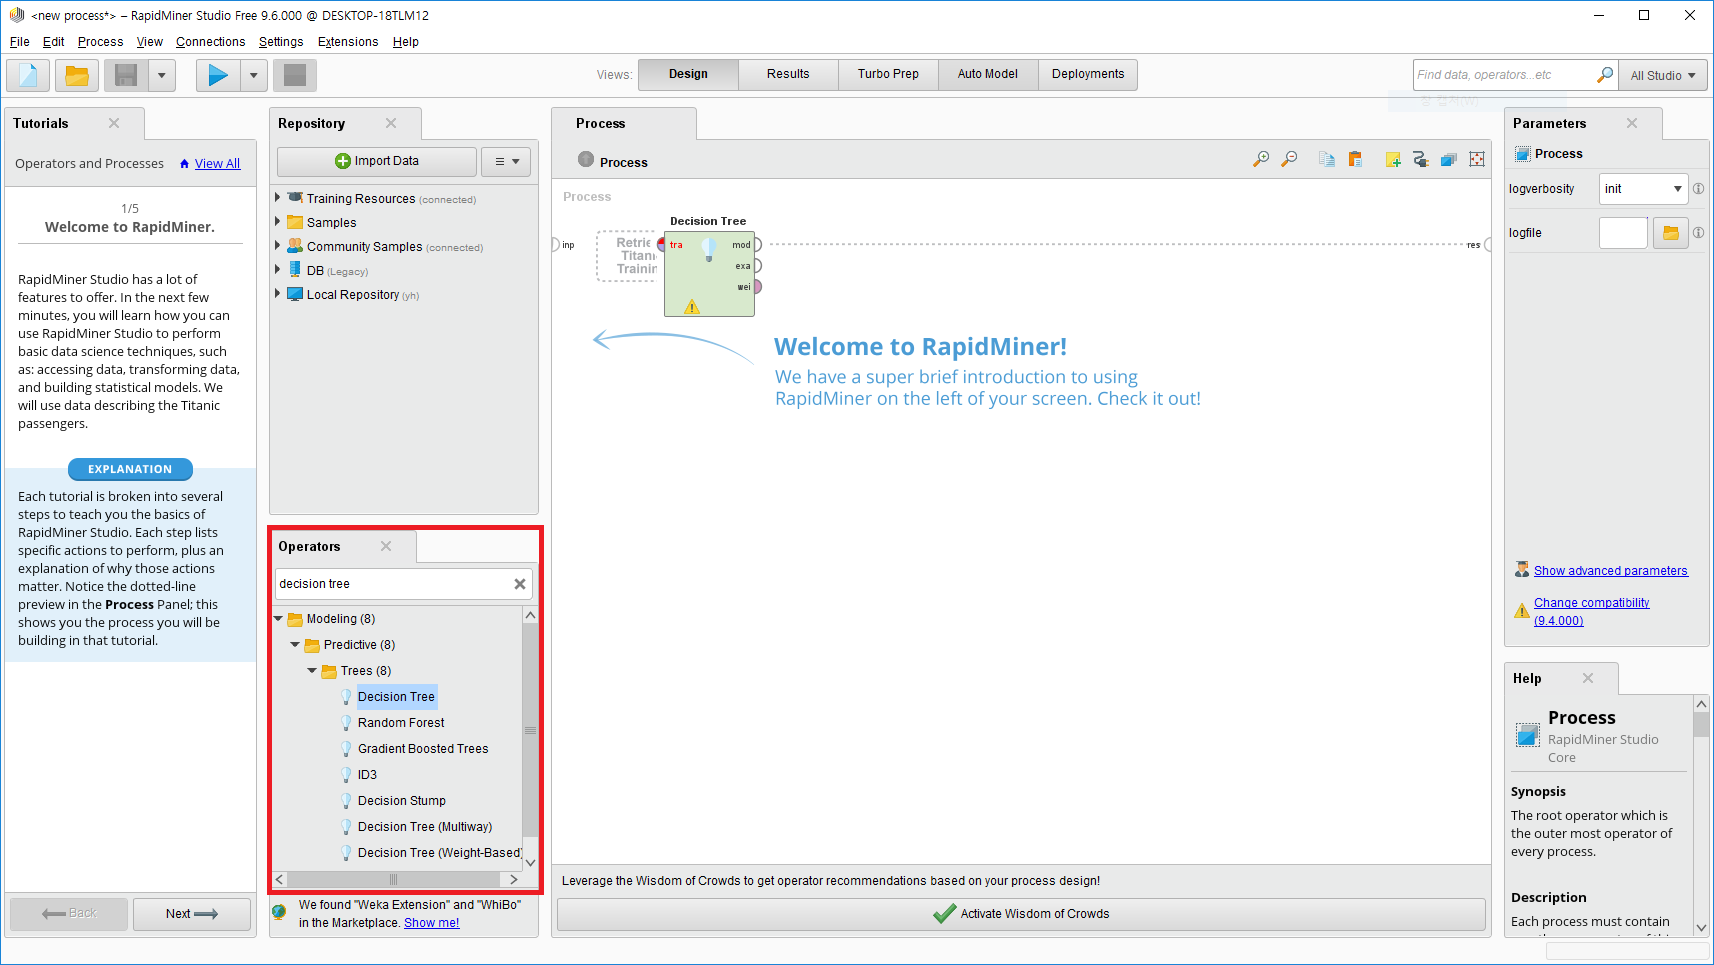Zoom out the process canvas
1714x965 pixels.
(1289, 159)
